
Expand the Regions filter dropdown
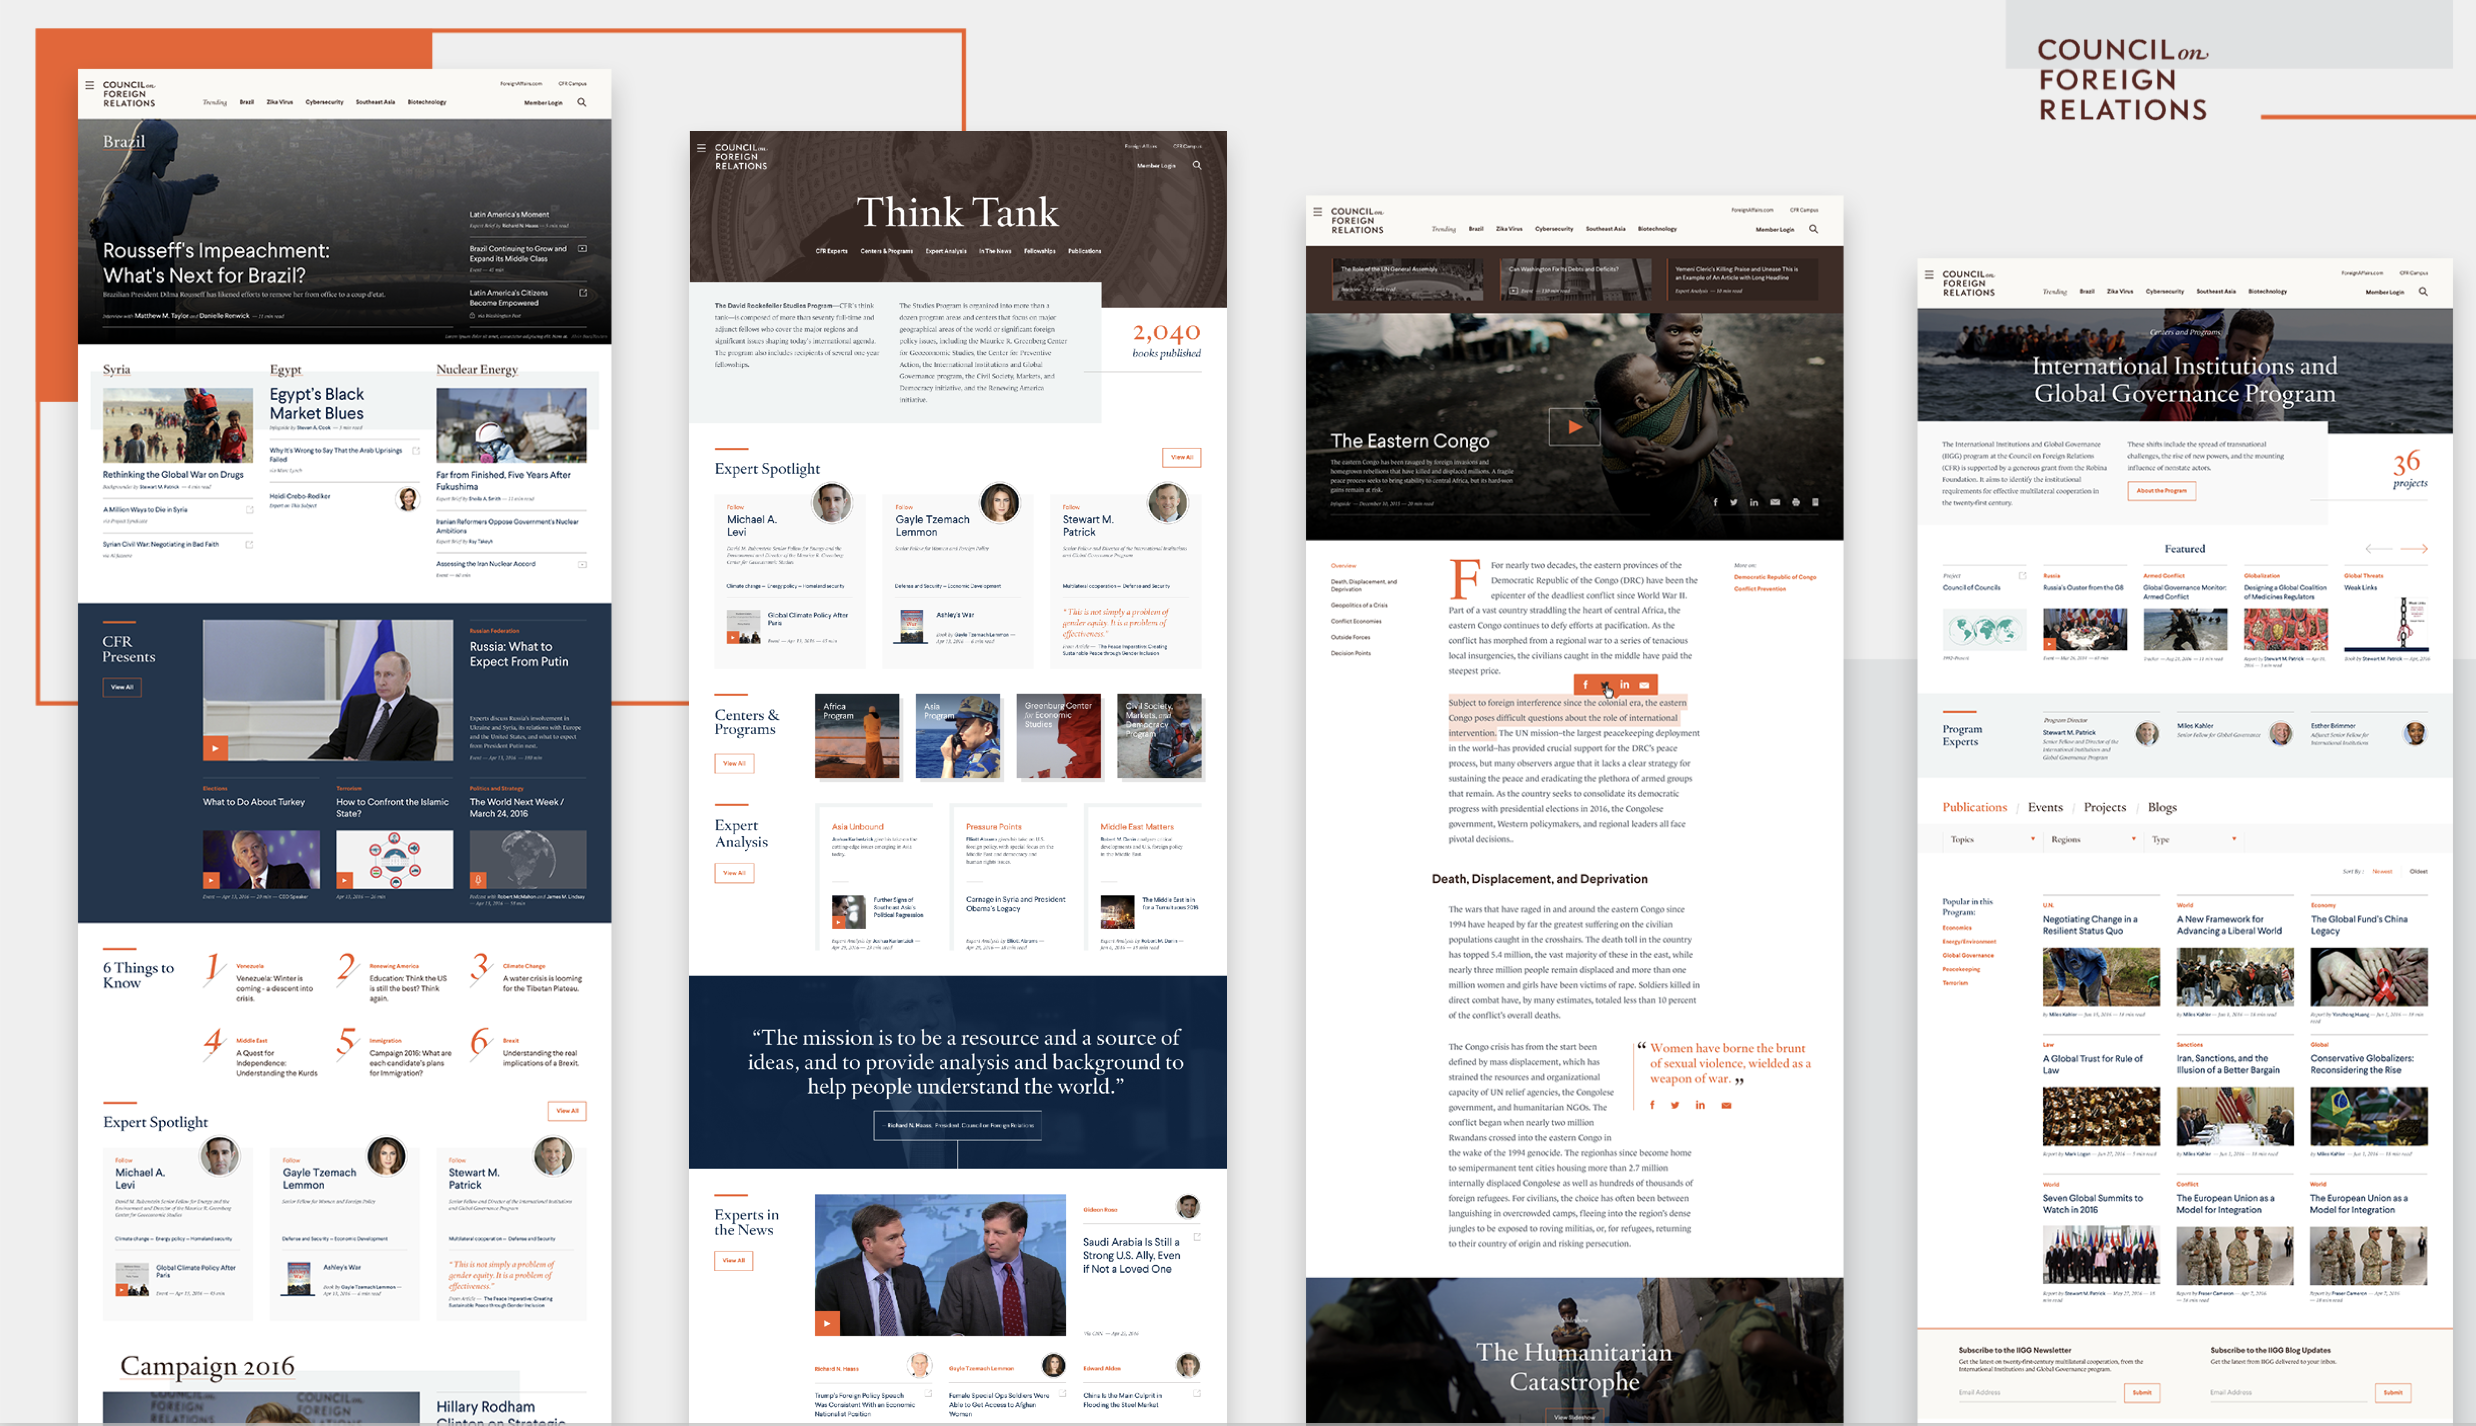pos(2092,839)
